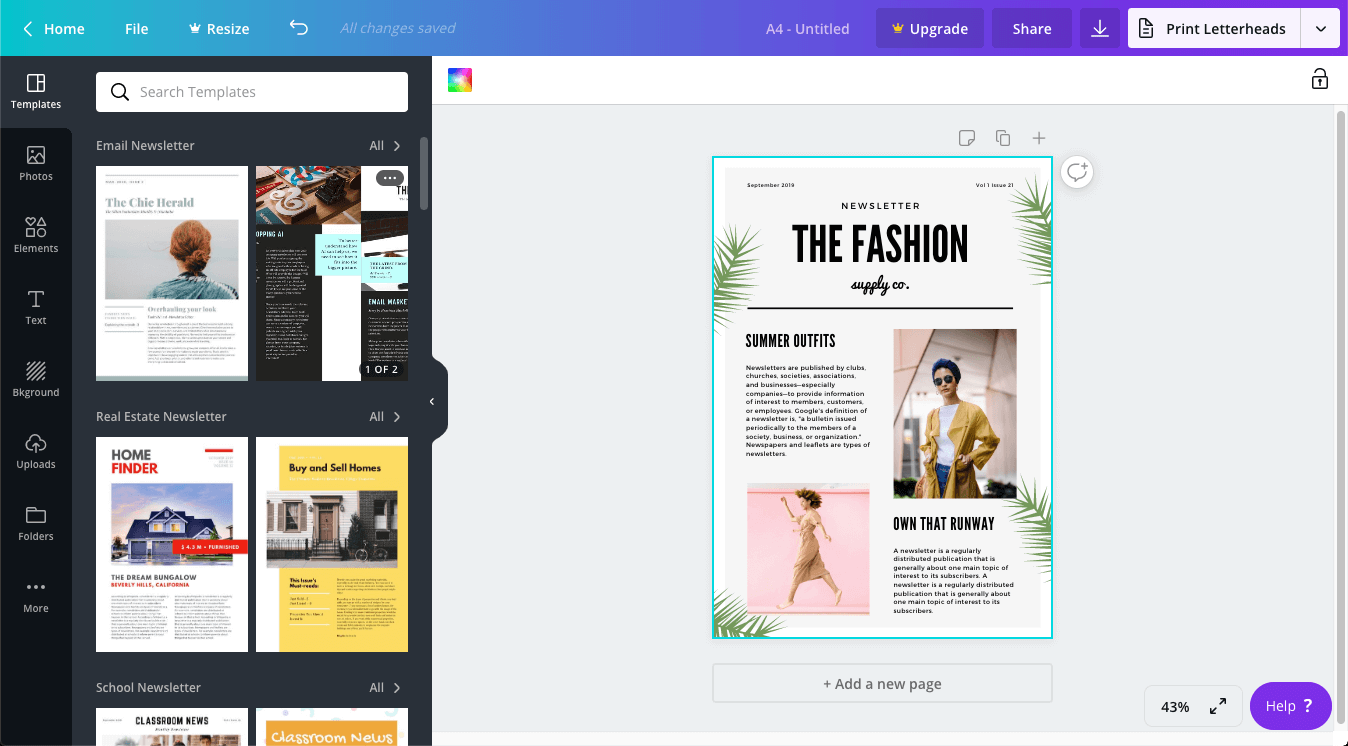The height and width of the screenshot is (746, 1348).
Task: Click the Upgrade button
Action: coord(930,28)
